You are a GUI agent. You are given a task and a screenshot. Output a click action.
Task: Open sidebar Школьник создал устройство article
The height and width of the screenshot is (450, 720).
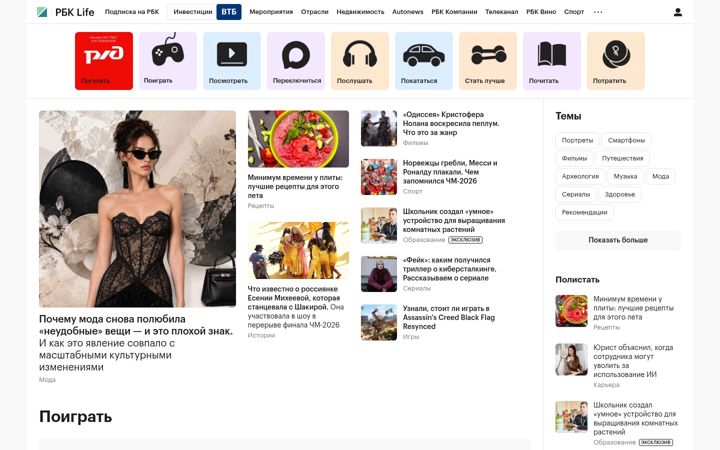point(636,418)
